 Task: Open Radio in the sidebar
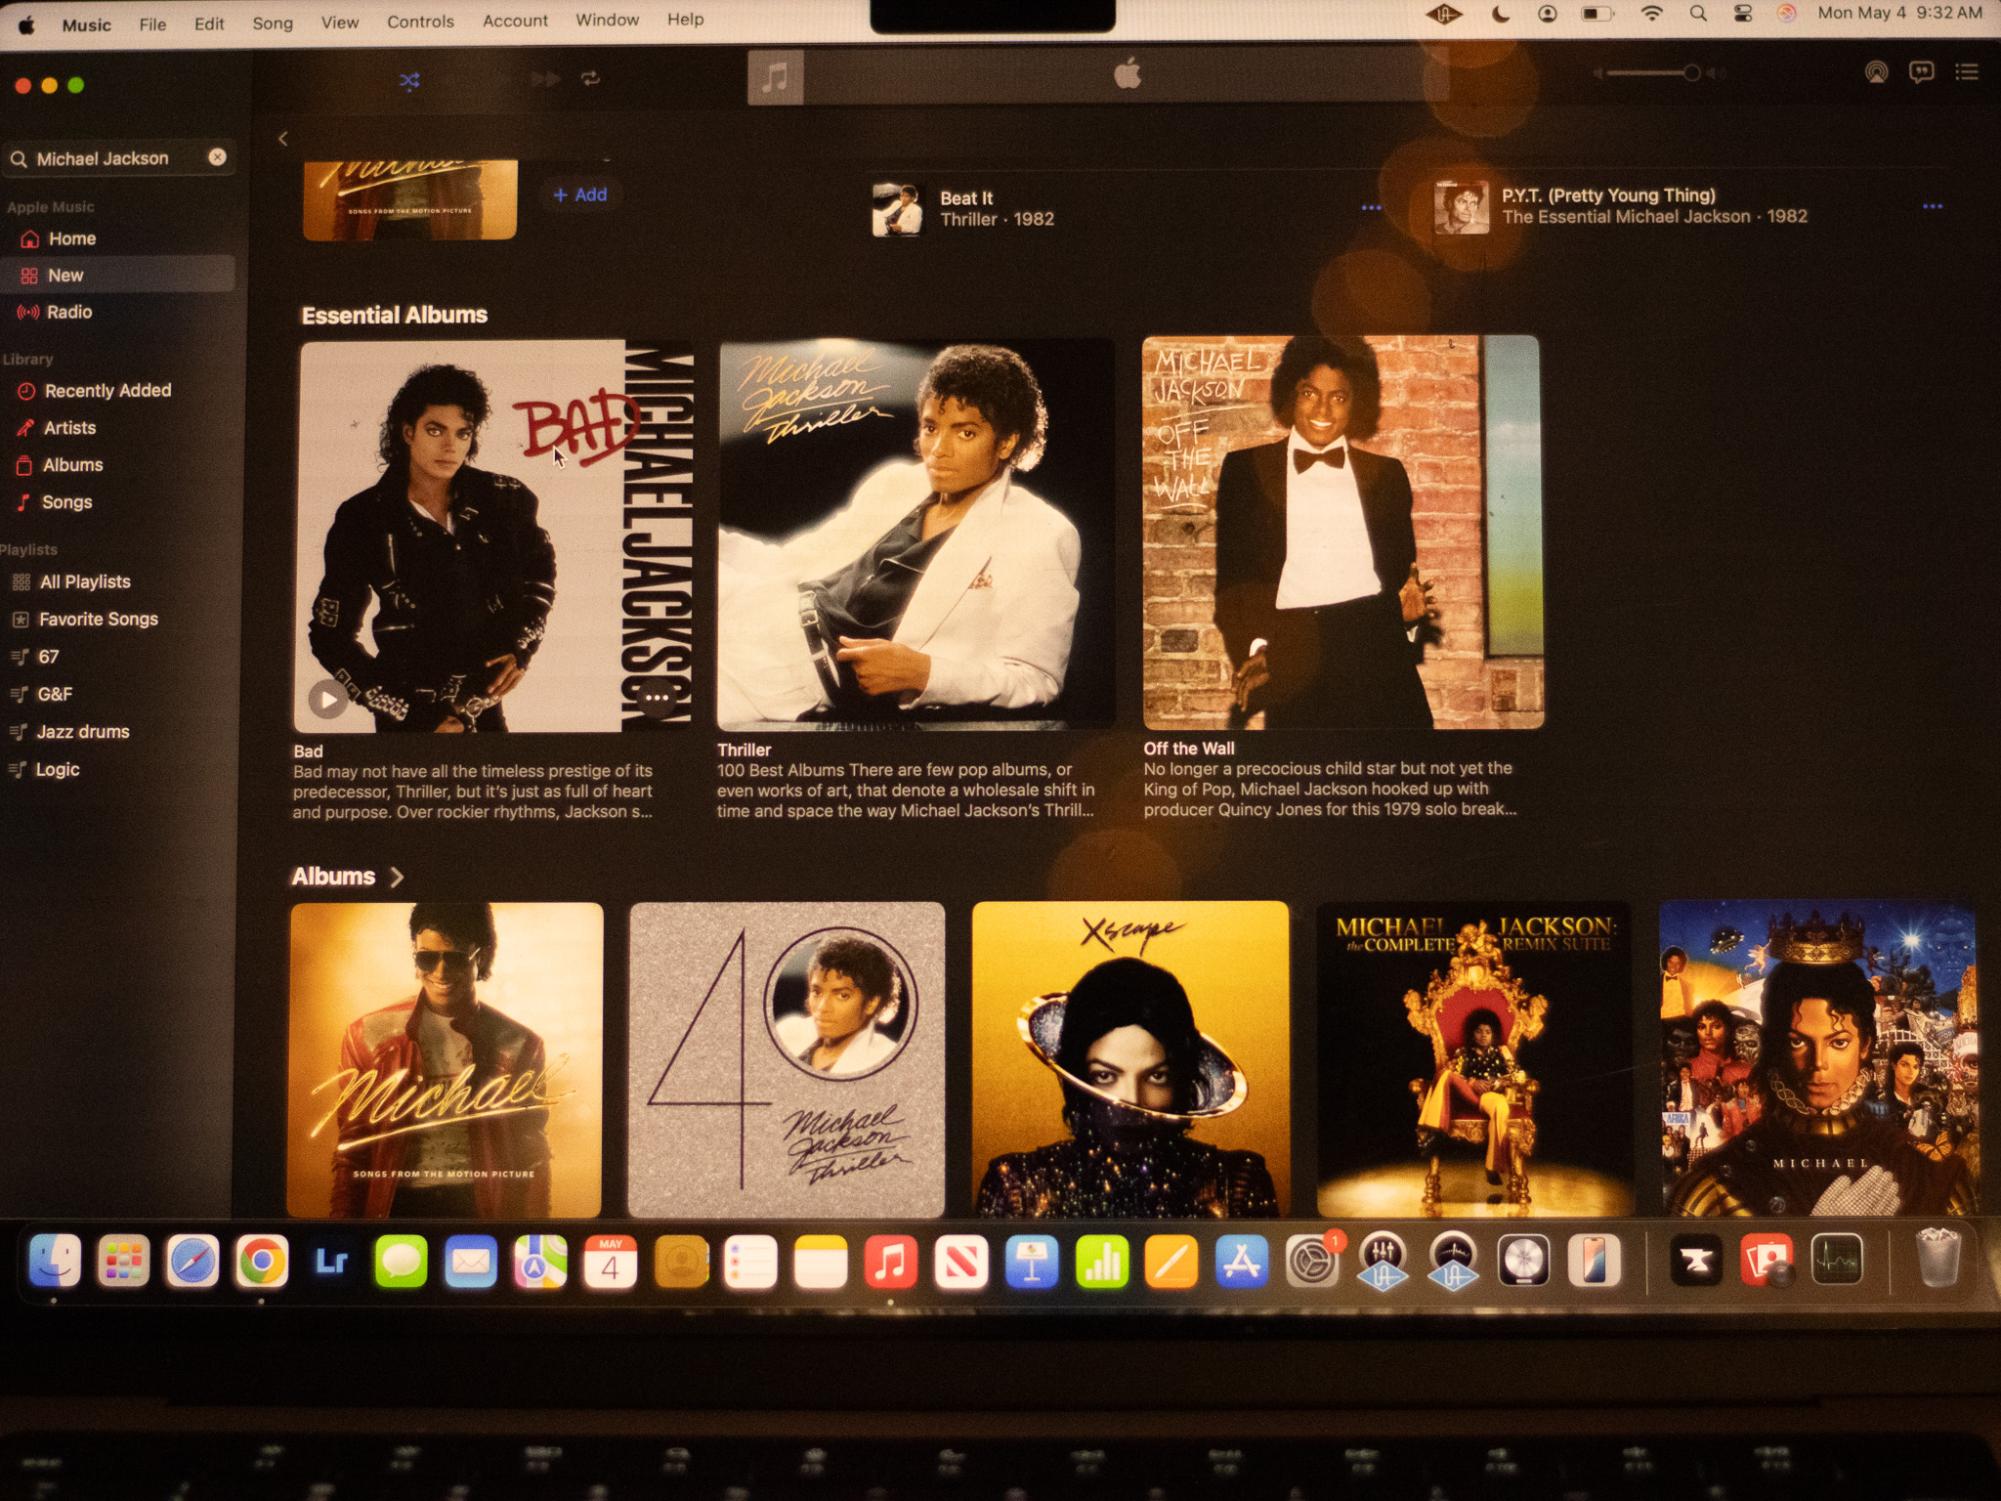pos(118,312)
